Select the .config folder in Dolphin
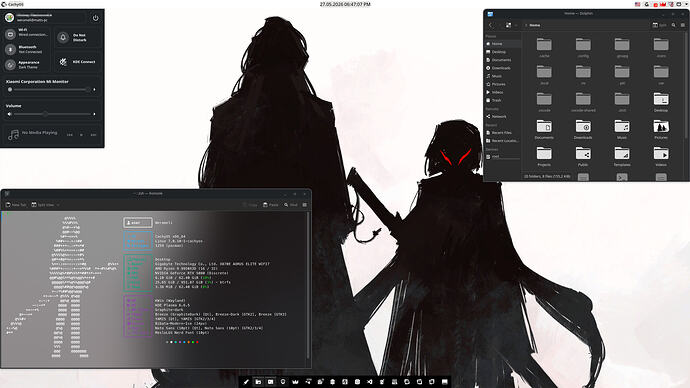The height and width of the screenshot is (388, 690). [583, 48]
